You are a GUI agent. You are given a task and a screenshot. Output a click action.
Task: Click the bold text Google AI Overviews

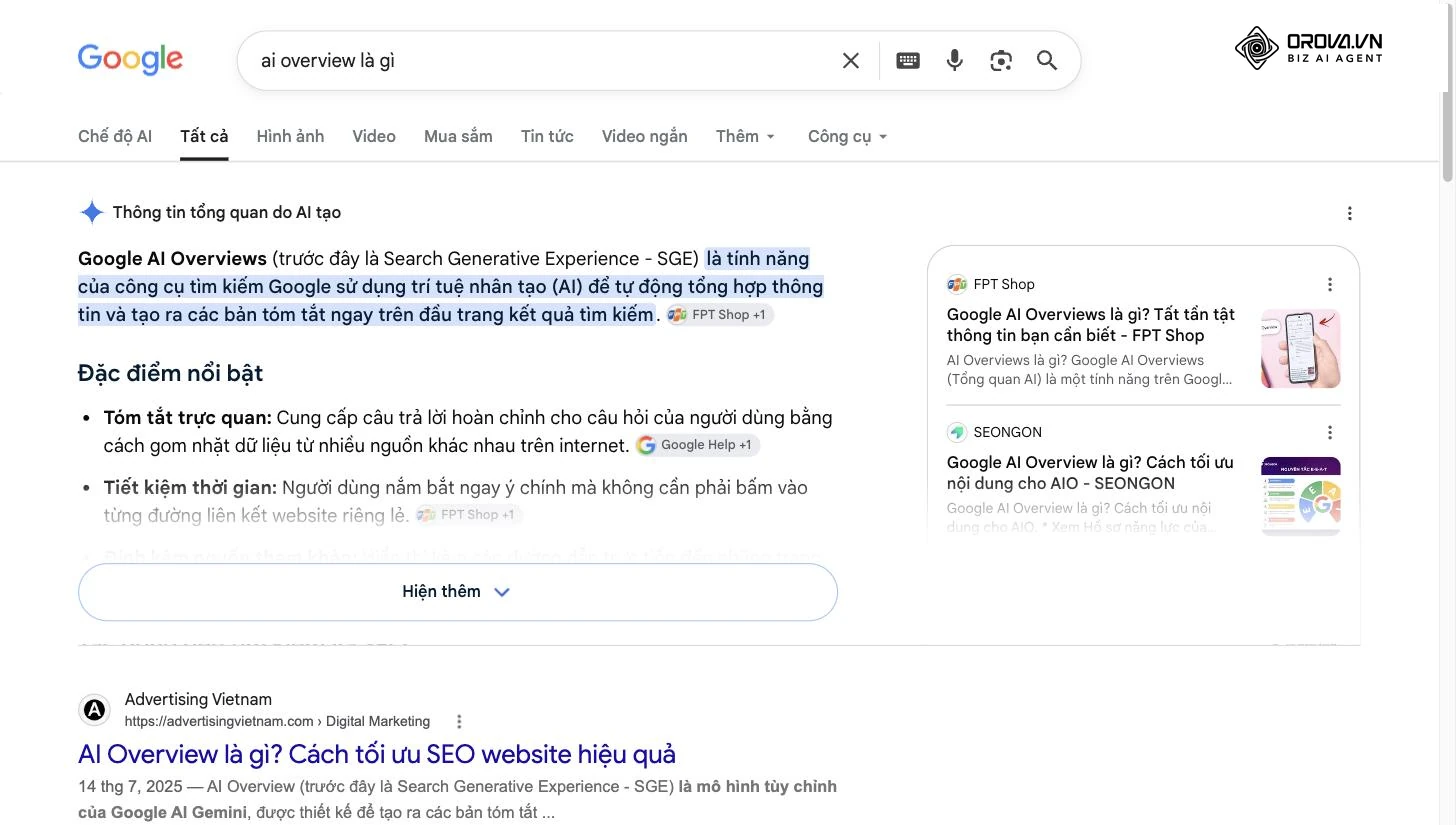[x=172, y=258]
